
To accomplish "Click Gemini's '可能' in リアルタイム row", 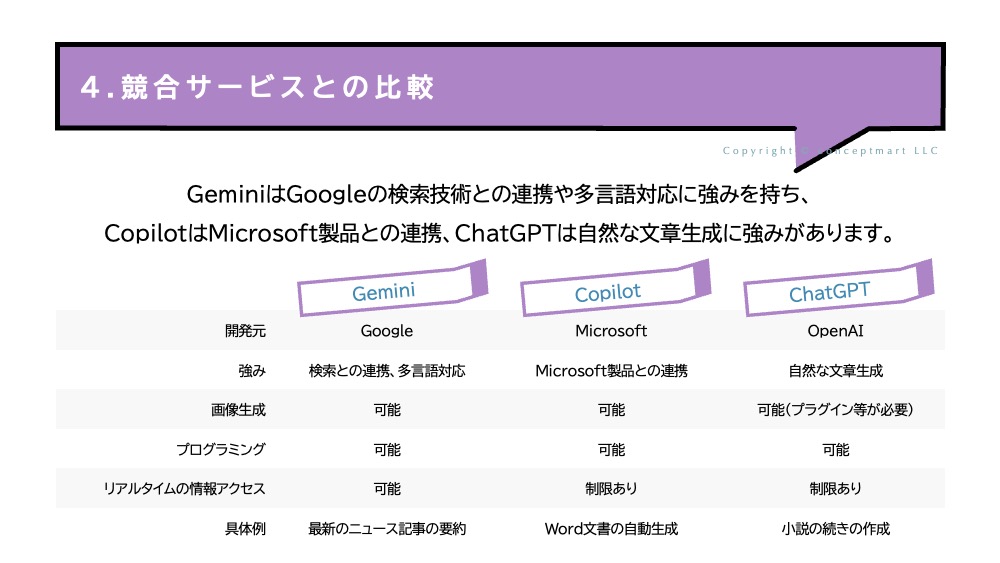I will pyautogui.click(x=387, y=489).
